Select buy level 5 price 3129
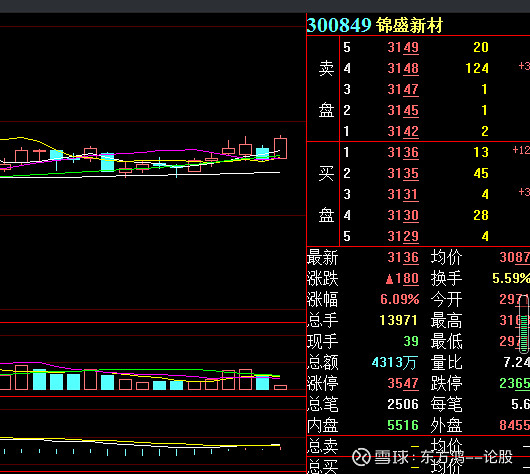530x474 pixels. (403, 236)
